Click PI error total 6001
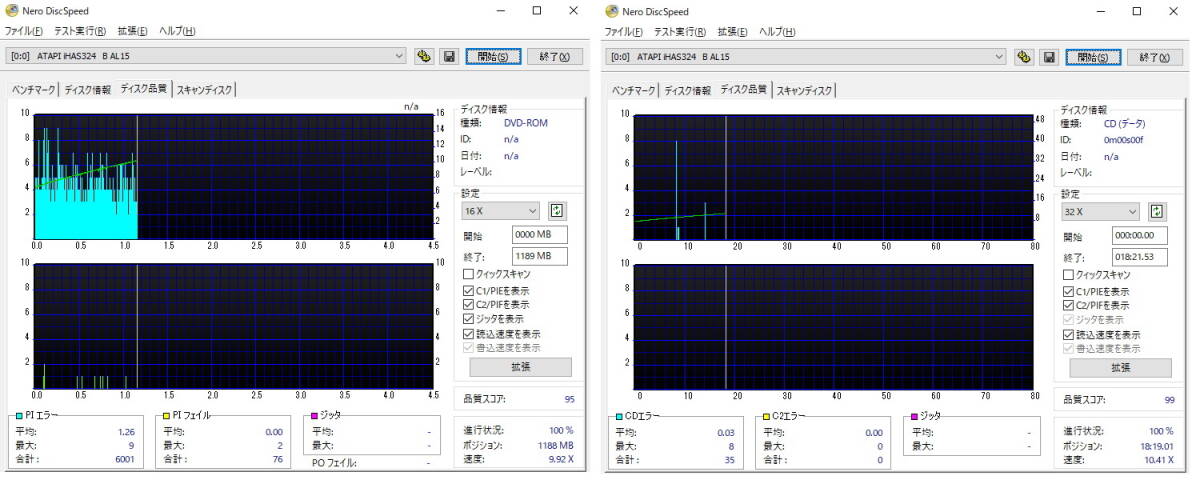Viewport: 1200px width, 480px height. coord(124,459)
